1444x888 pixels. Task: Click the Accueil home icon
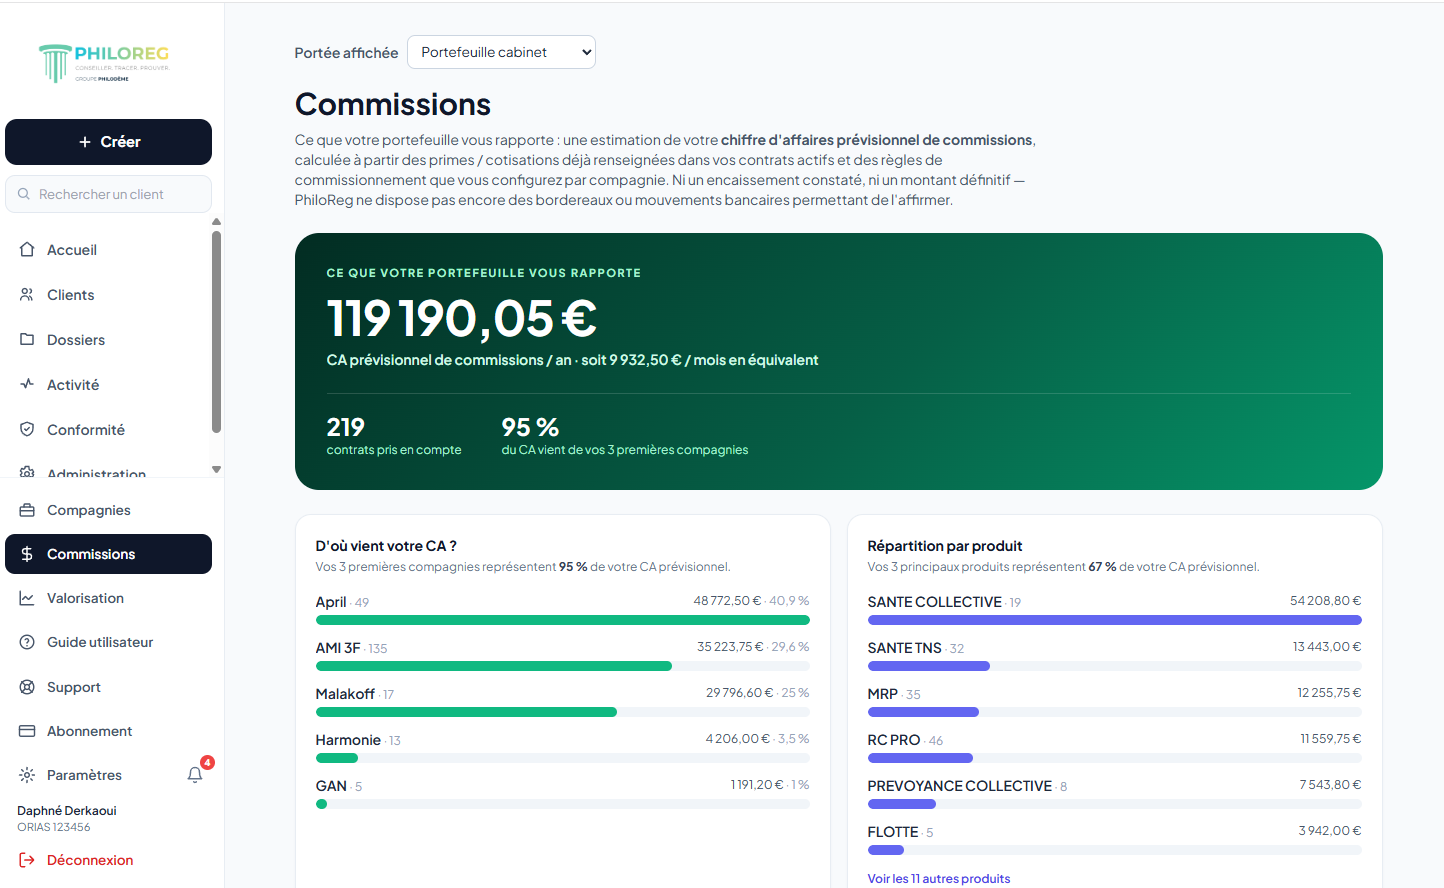click(27, 250)
